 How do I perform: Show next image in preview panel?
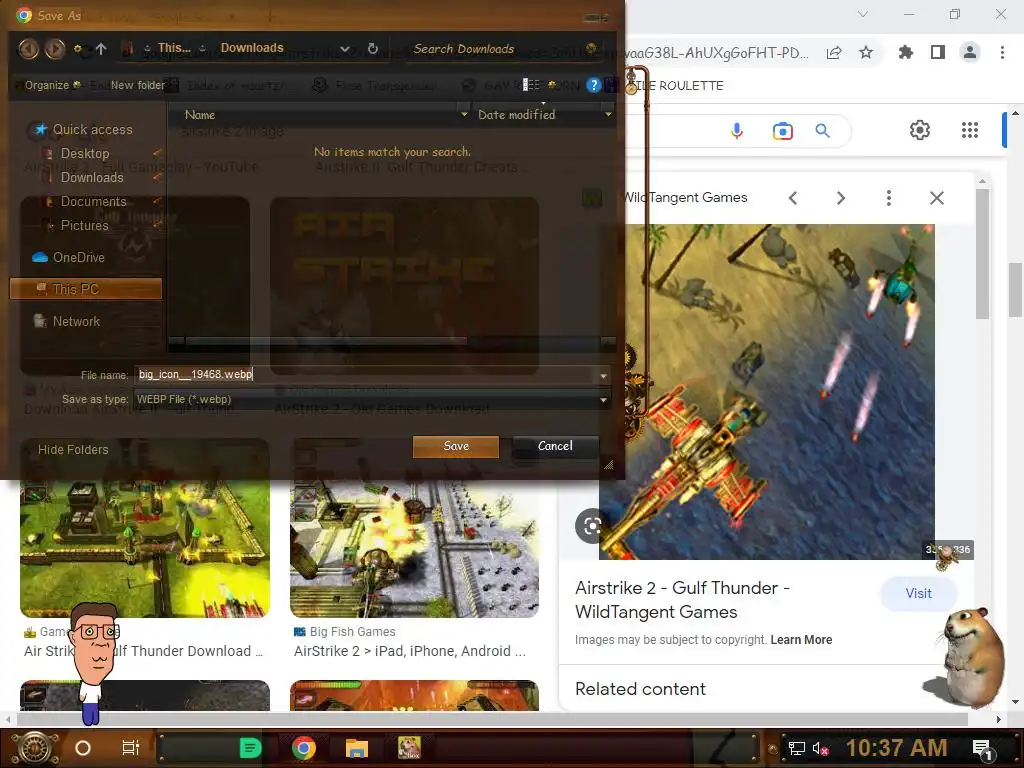(x=840, y=198)
